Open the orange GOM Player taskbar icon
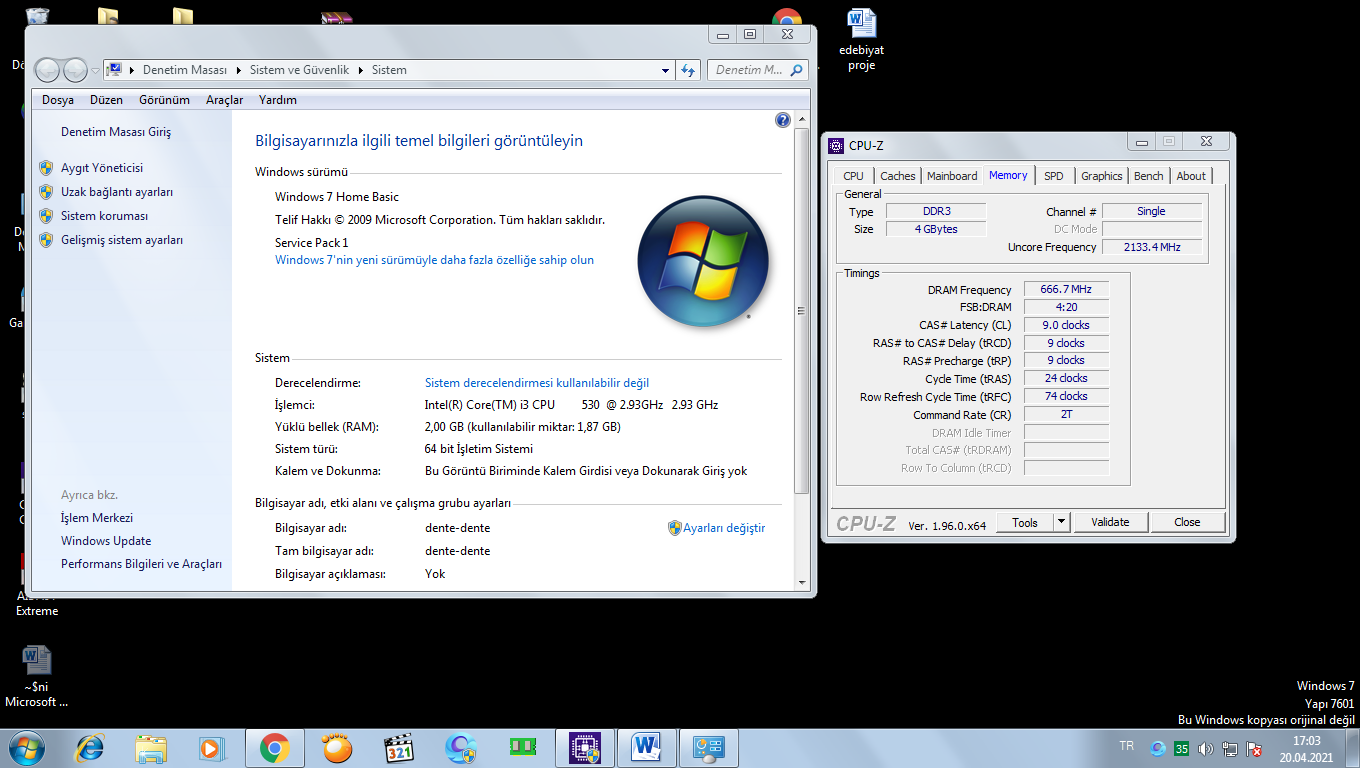Viewport: 1360px width, 768px height. tap(337, 748)
